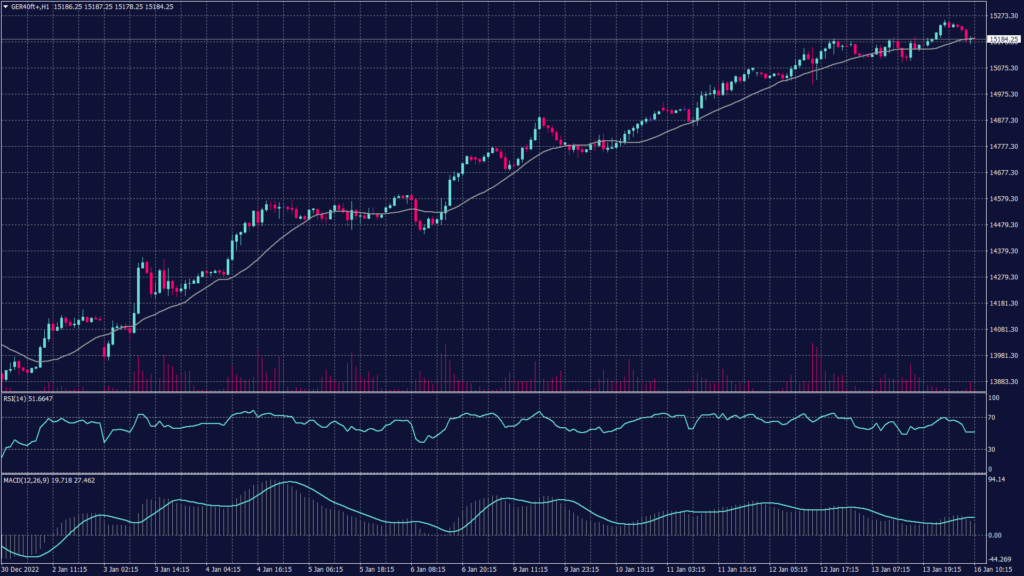Click the 4 Jan 16:15 time label
1024x576 pixels.
[x=274, y=570]
